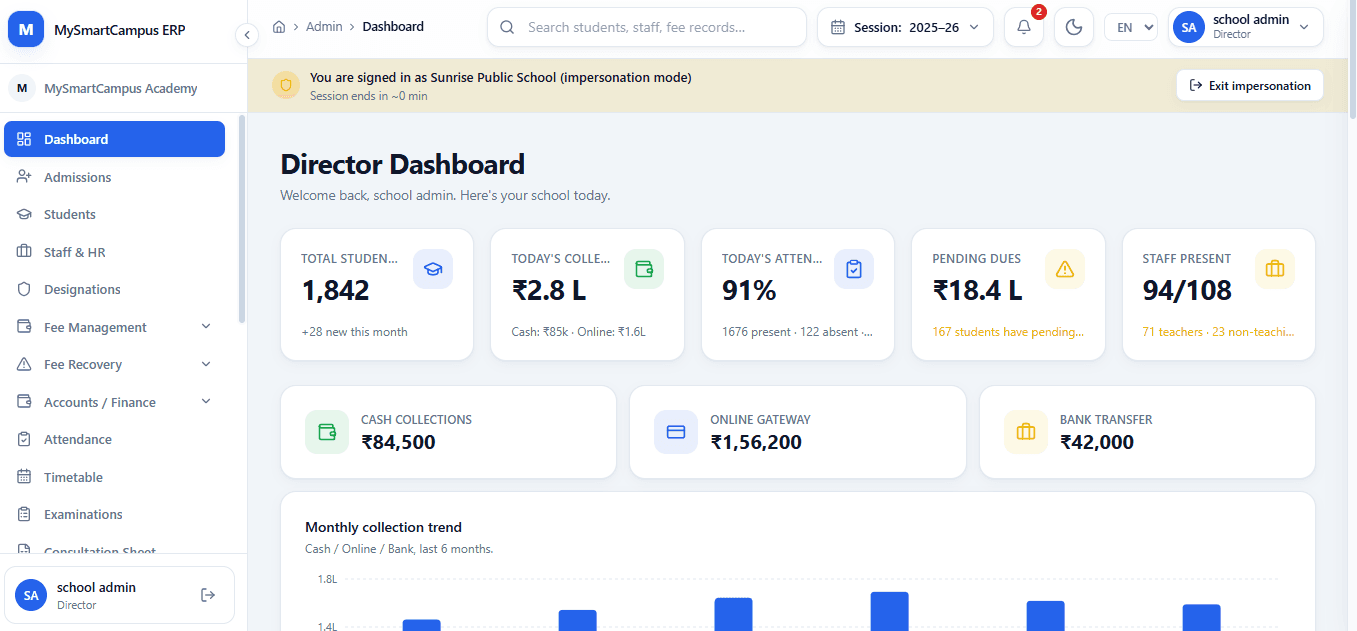Click the '167 students have pending' text
Screen dimensions: 1357x631
[1008, 332]
